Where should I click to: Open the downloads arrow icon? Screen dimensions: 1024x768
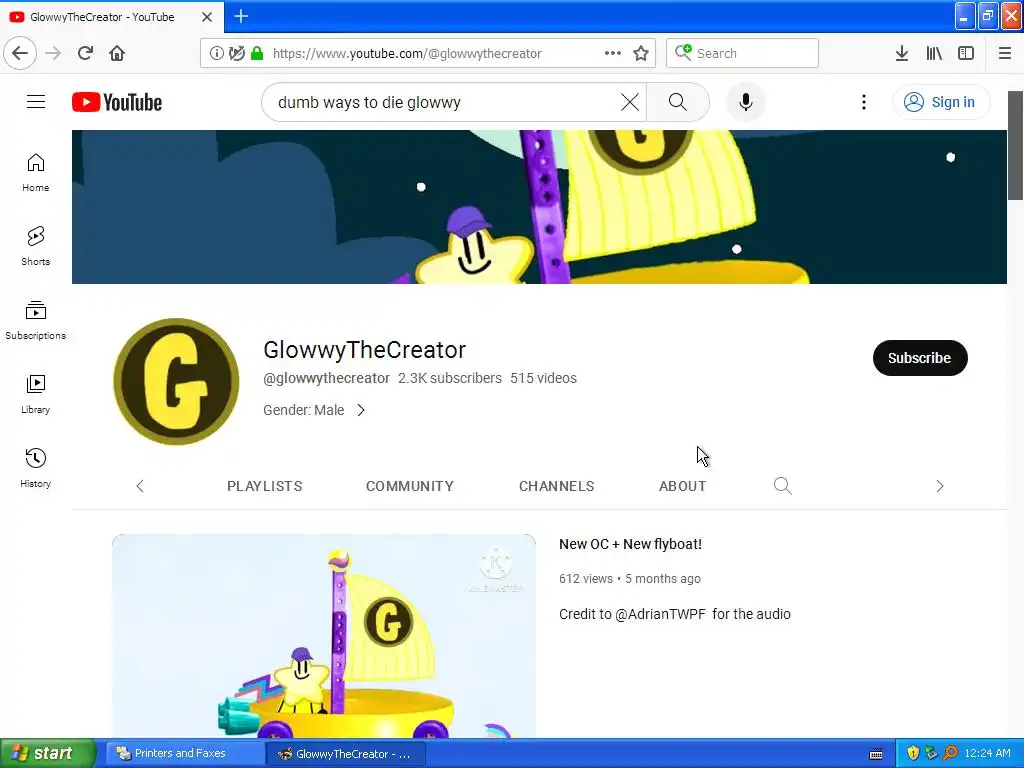click(902, 53)
